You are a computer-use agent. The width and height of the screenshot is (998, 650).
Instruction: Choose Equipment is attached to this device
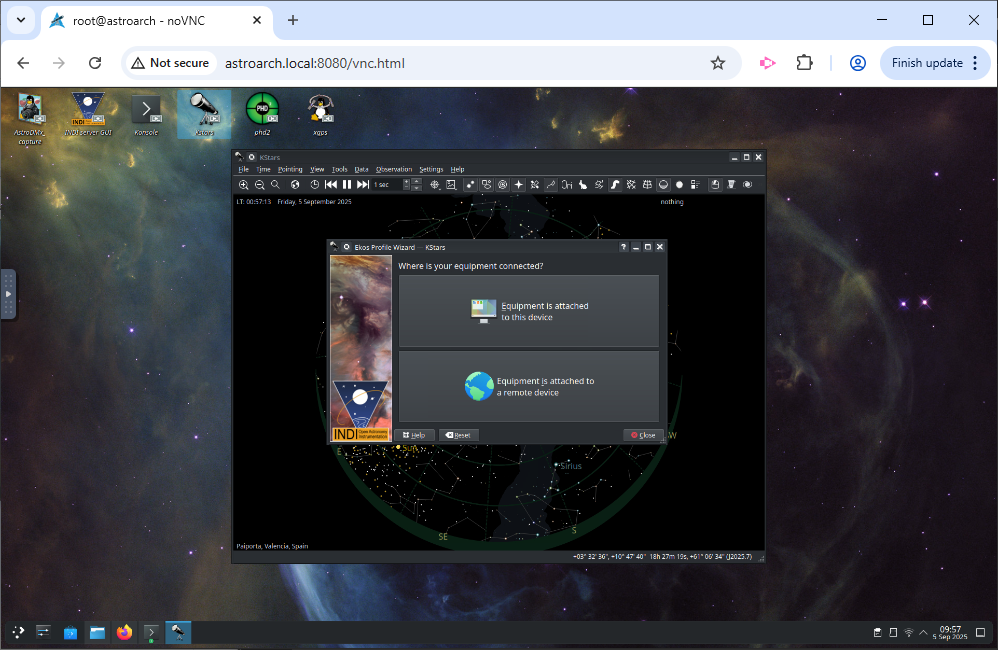(528, 311)
